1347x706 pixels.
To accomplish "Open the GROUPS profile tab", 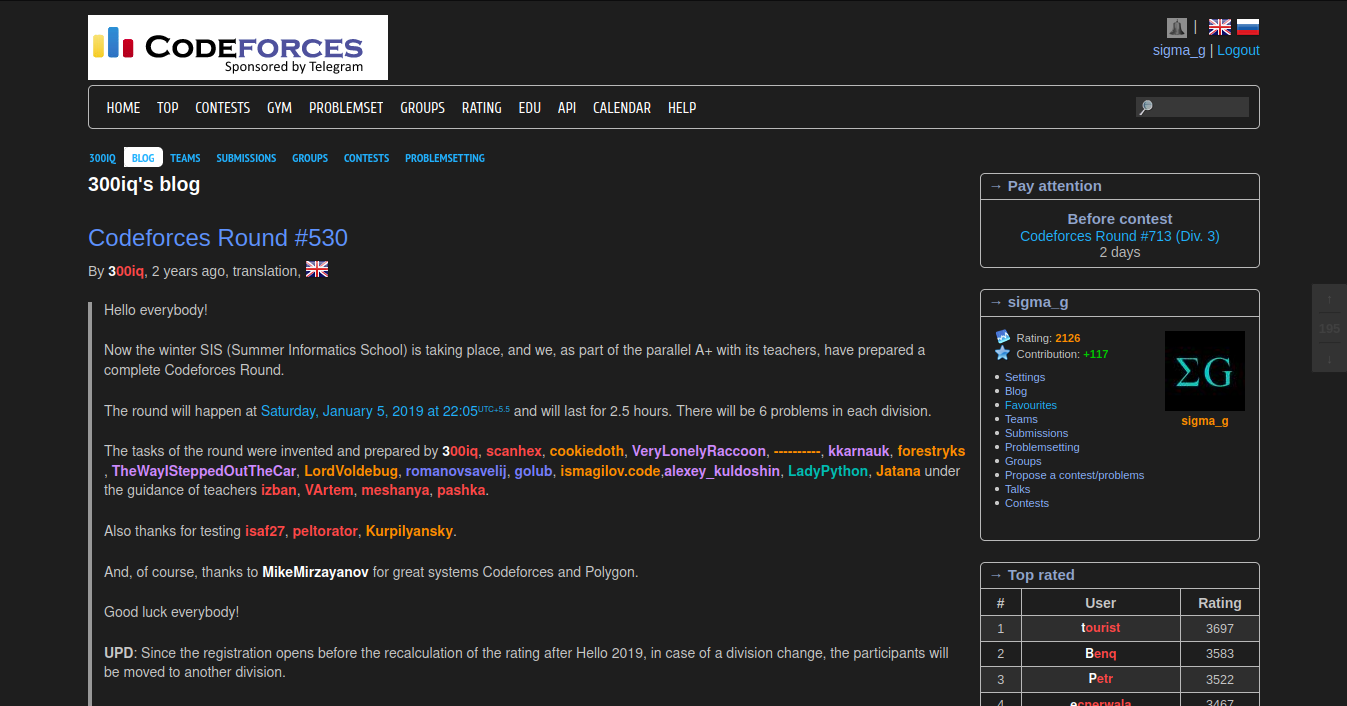I will [x=310, y=158].
